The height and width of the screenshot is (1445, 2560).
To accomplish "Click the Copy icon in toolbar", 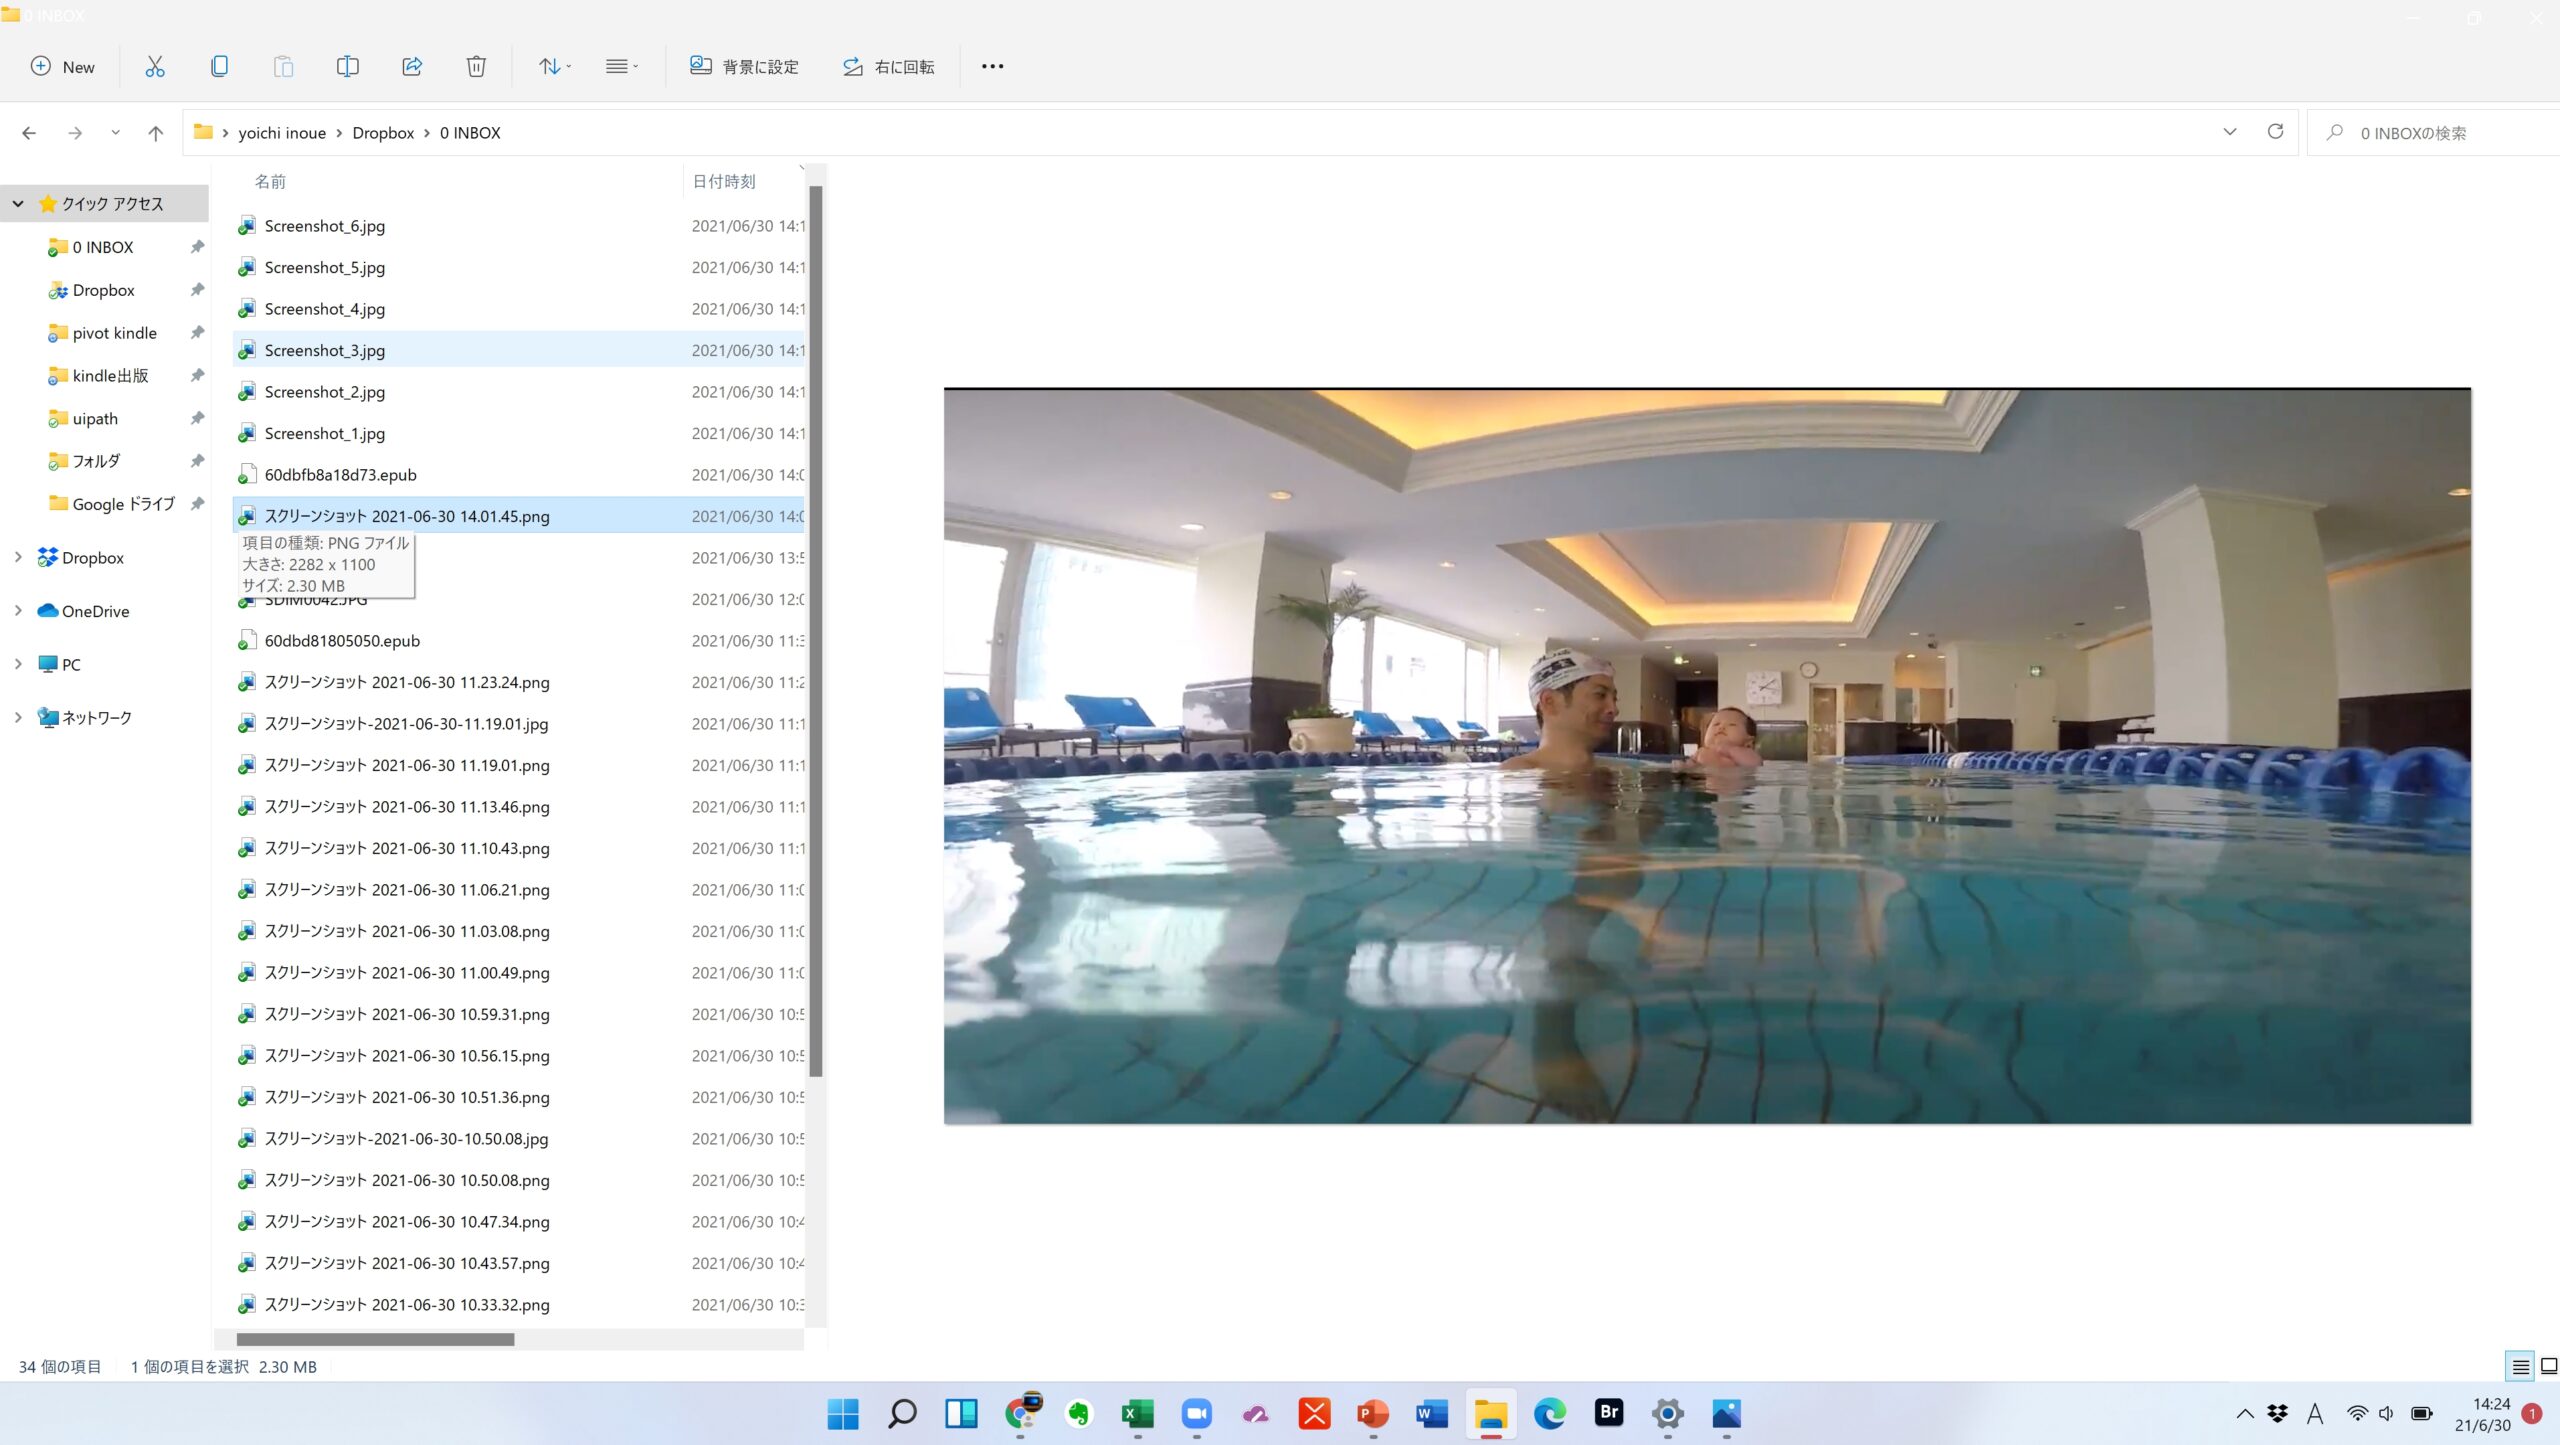I will [x=219, y=66].
